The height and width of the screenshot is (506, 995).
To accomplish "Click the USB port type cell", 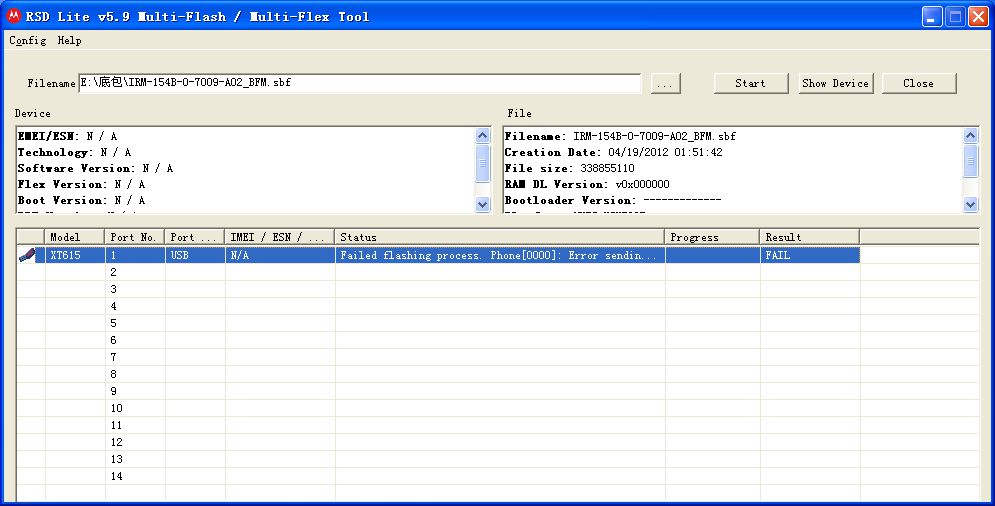I will click(x=195, y=255).
